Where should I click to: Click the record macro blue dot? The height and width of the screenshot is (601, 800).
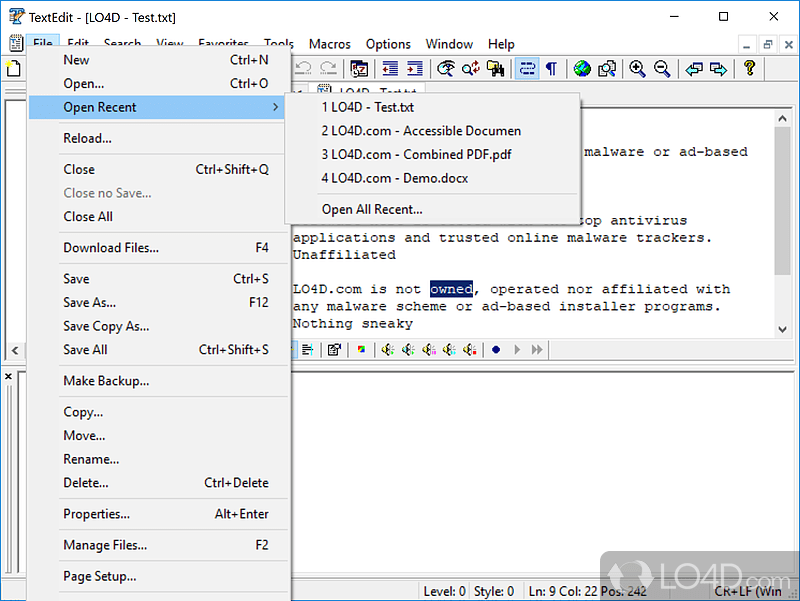tap(496, 350)
